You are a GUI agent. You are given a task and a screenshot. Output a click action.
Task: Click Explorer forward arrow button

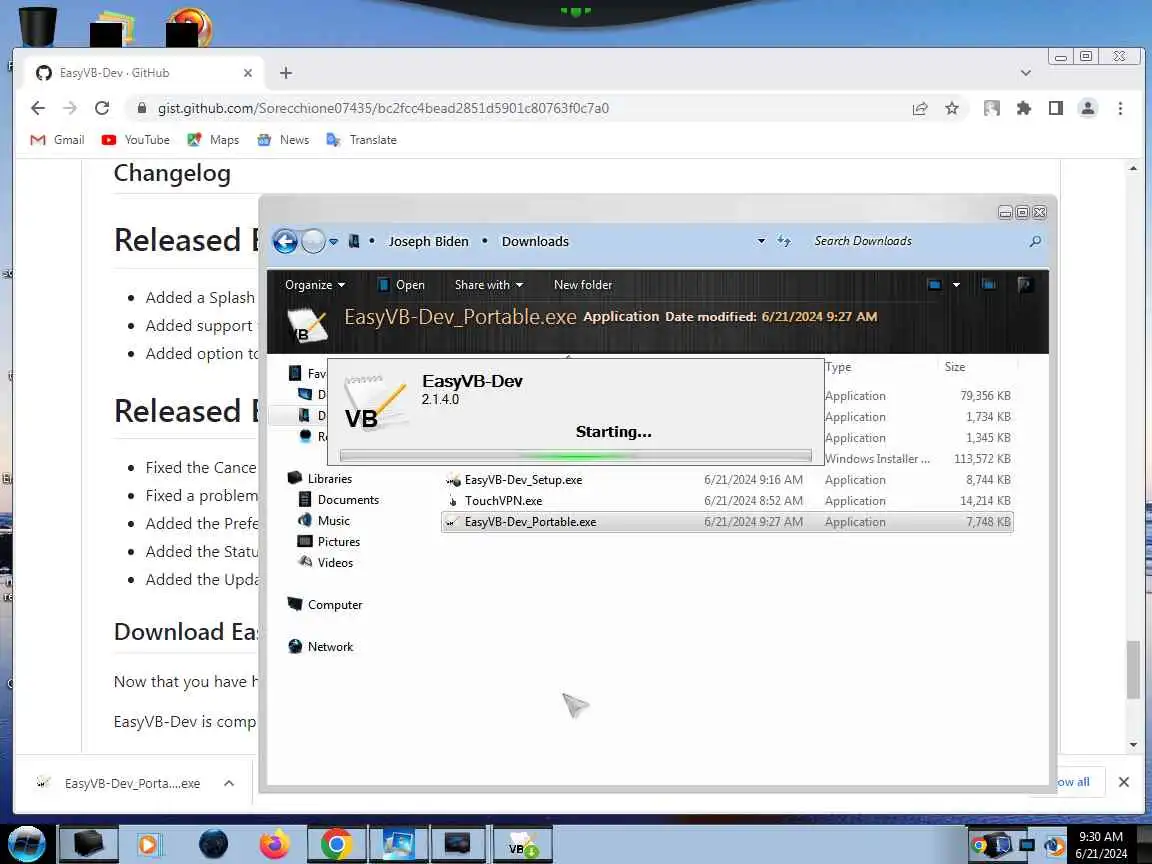pos(313,241)
